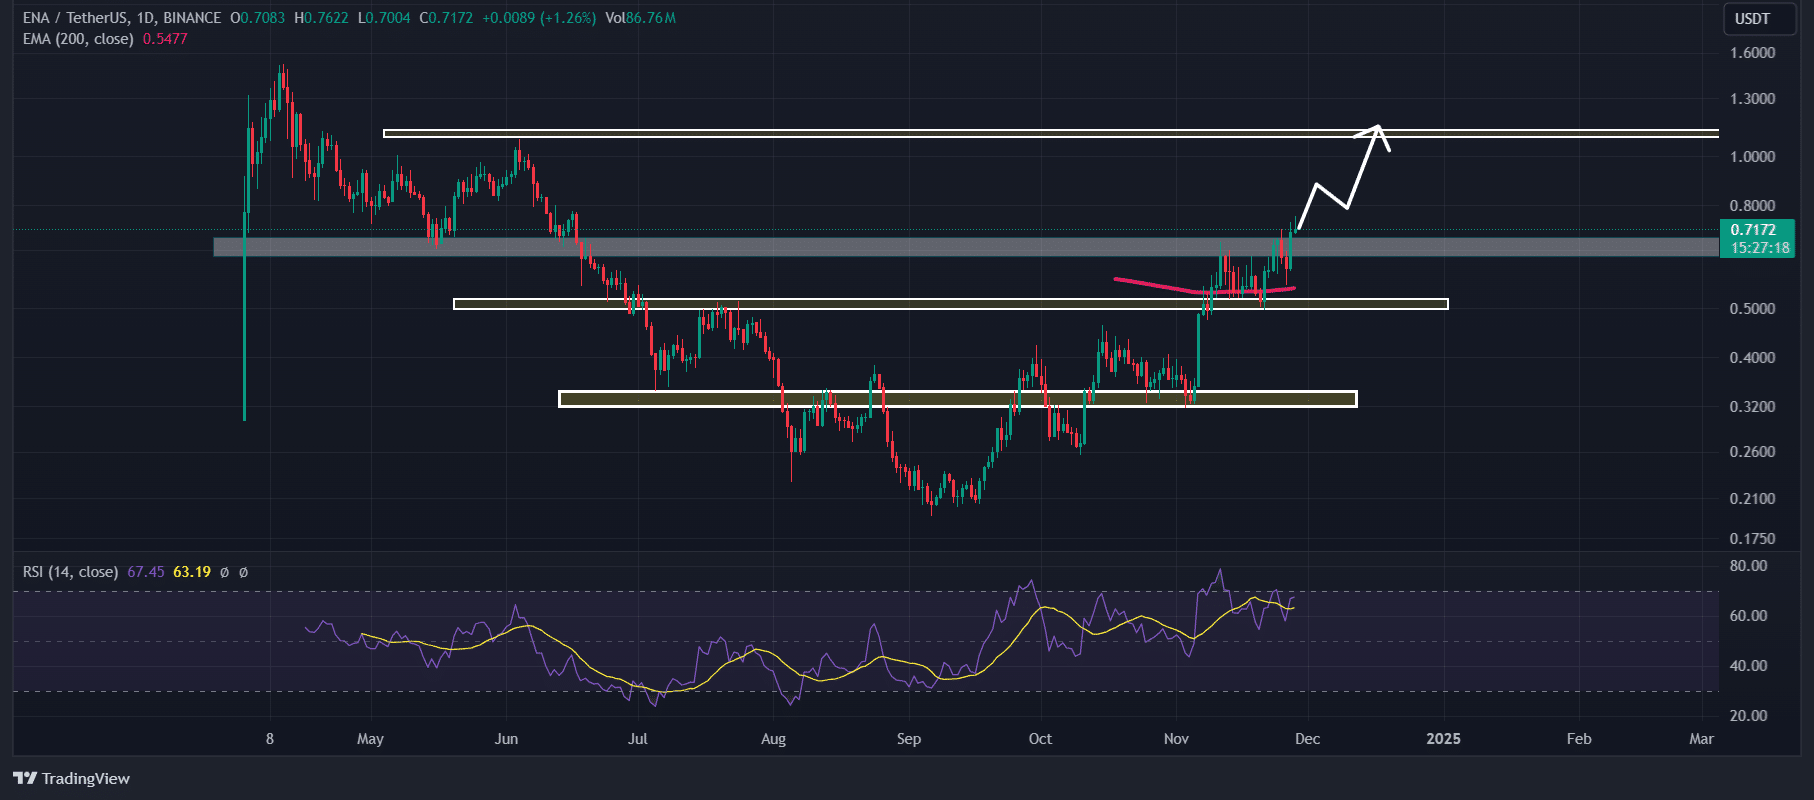The height and width of the screenshot is (800, 1814).
Task: Click the 0.8000 price axis label
Action: pyautogui.click(x=1752, y=206)
